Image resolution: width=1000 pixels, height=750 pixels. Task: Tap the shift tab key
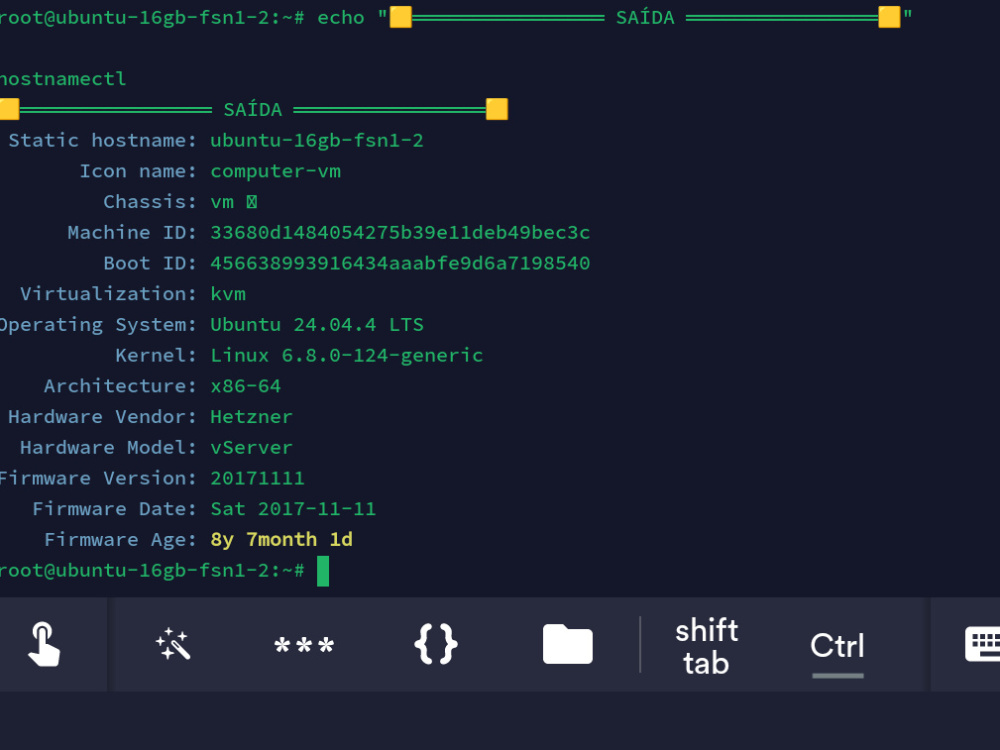tap(707, 646)
